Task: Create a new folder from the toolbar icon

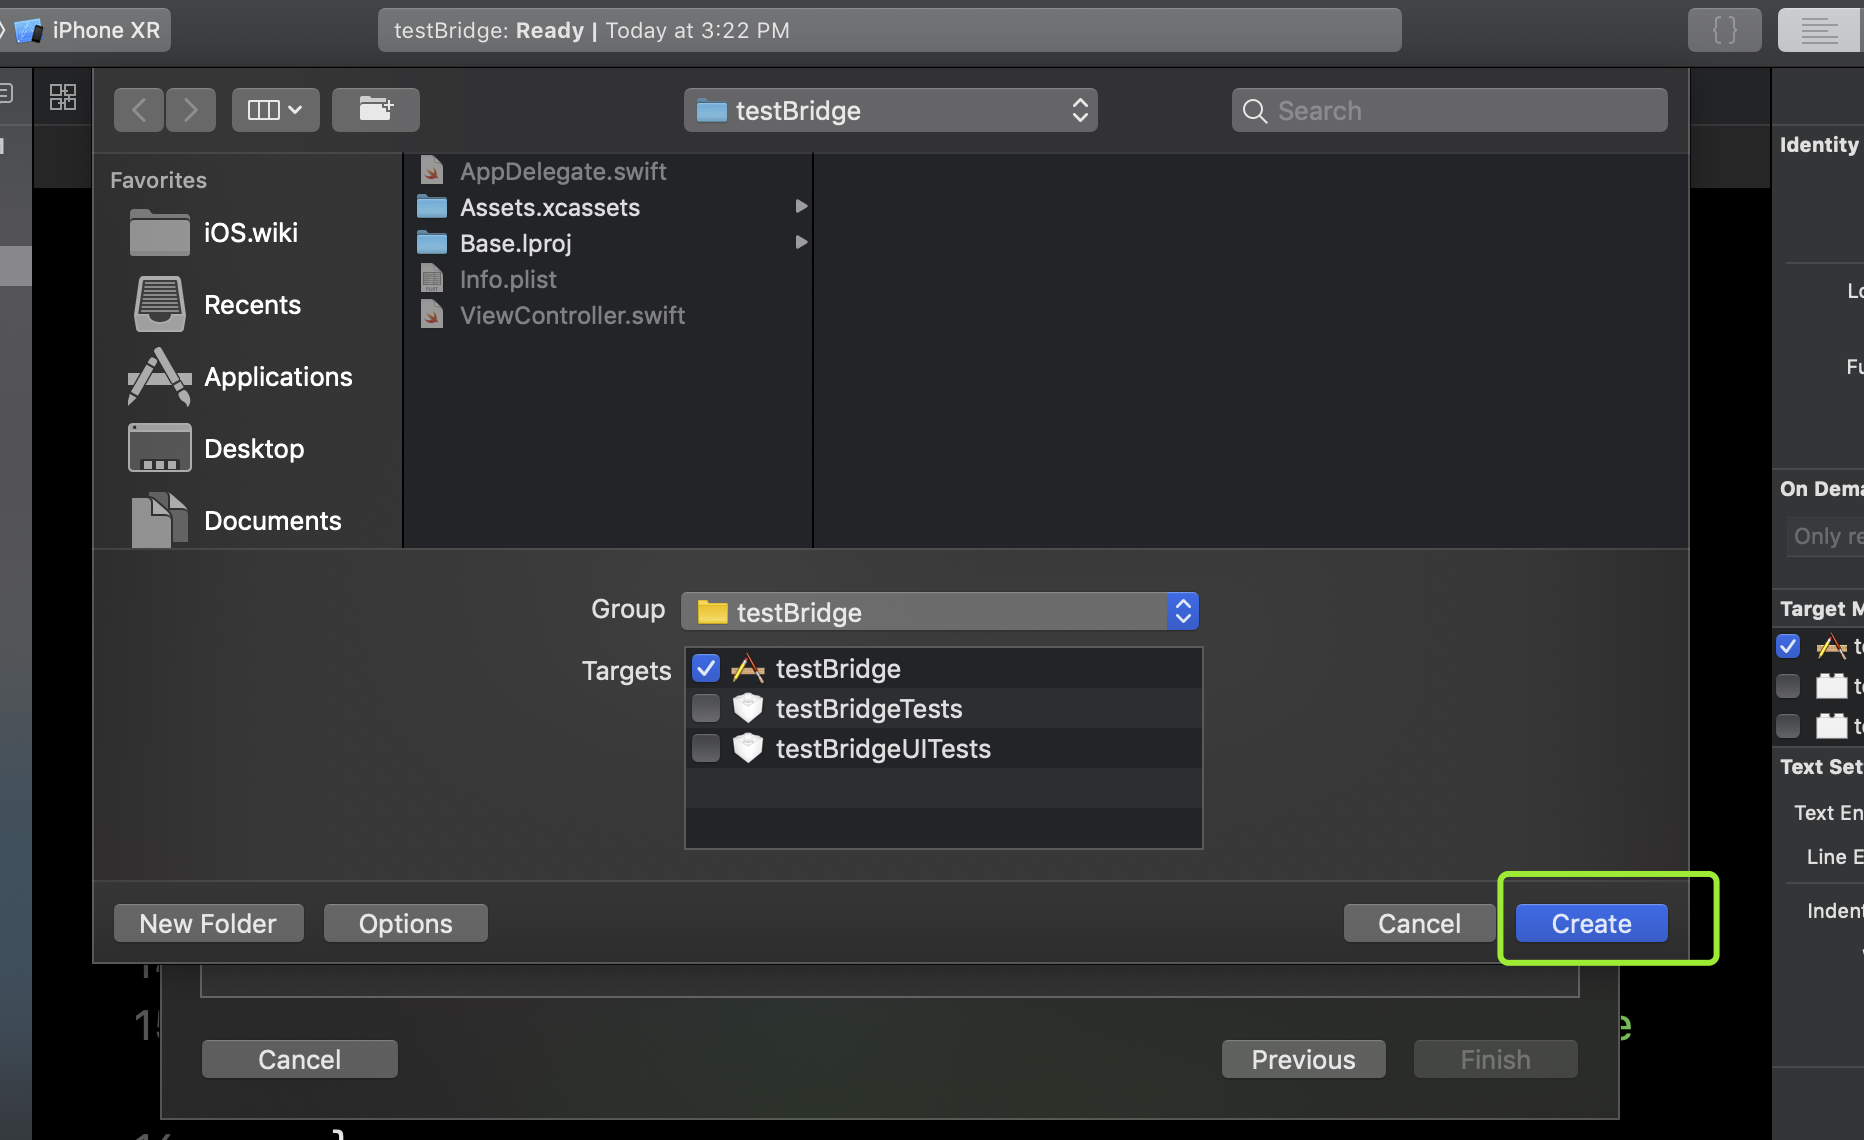Action: [376, 110]
